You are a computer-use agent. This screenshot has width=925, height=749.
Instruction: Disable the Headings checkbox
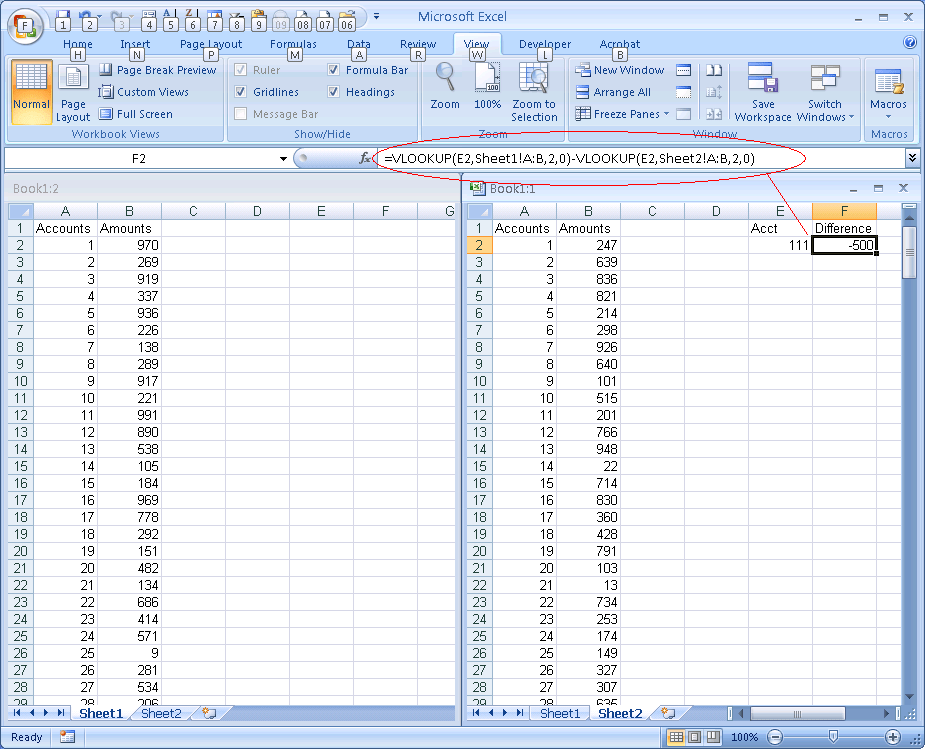(334, 92)
